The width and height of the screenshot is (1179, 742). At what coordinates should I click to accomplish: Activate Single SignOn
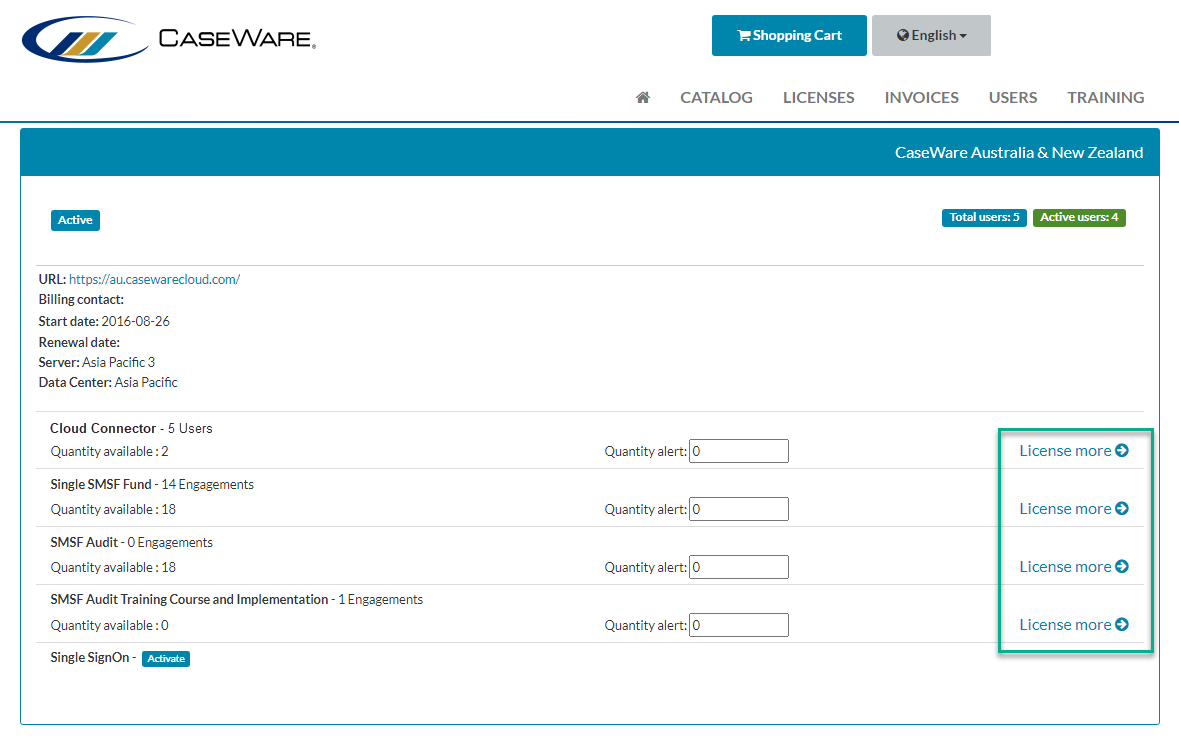click(165, 659)
